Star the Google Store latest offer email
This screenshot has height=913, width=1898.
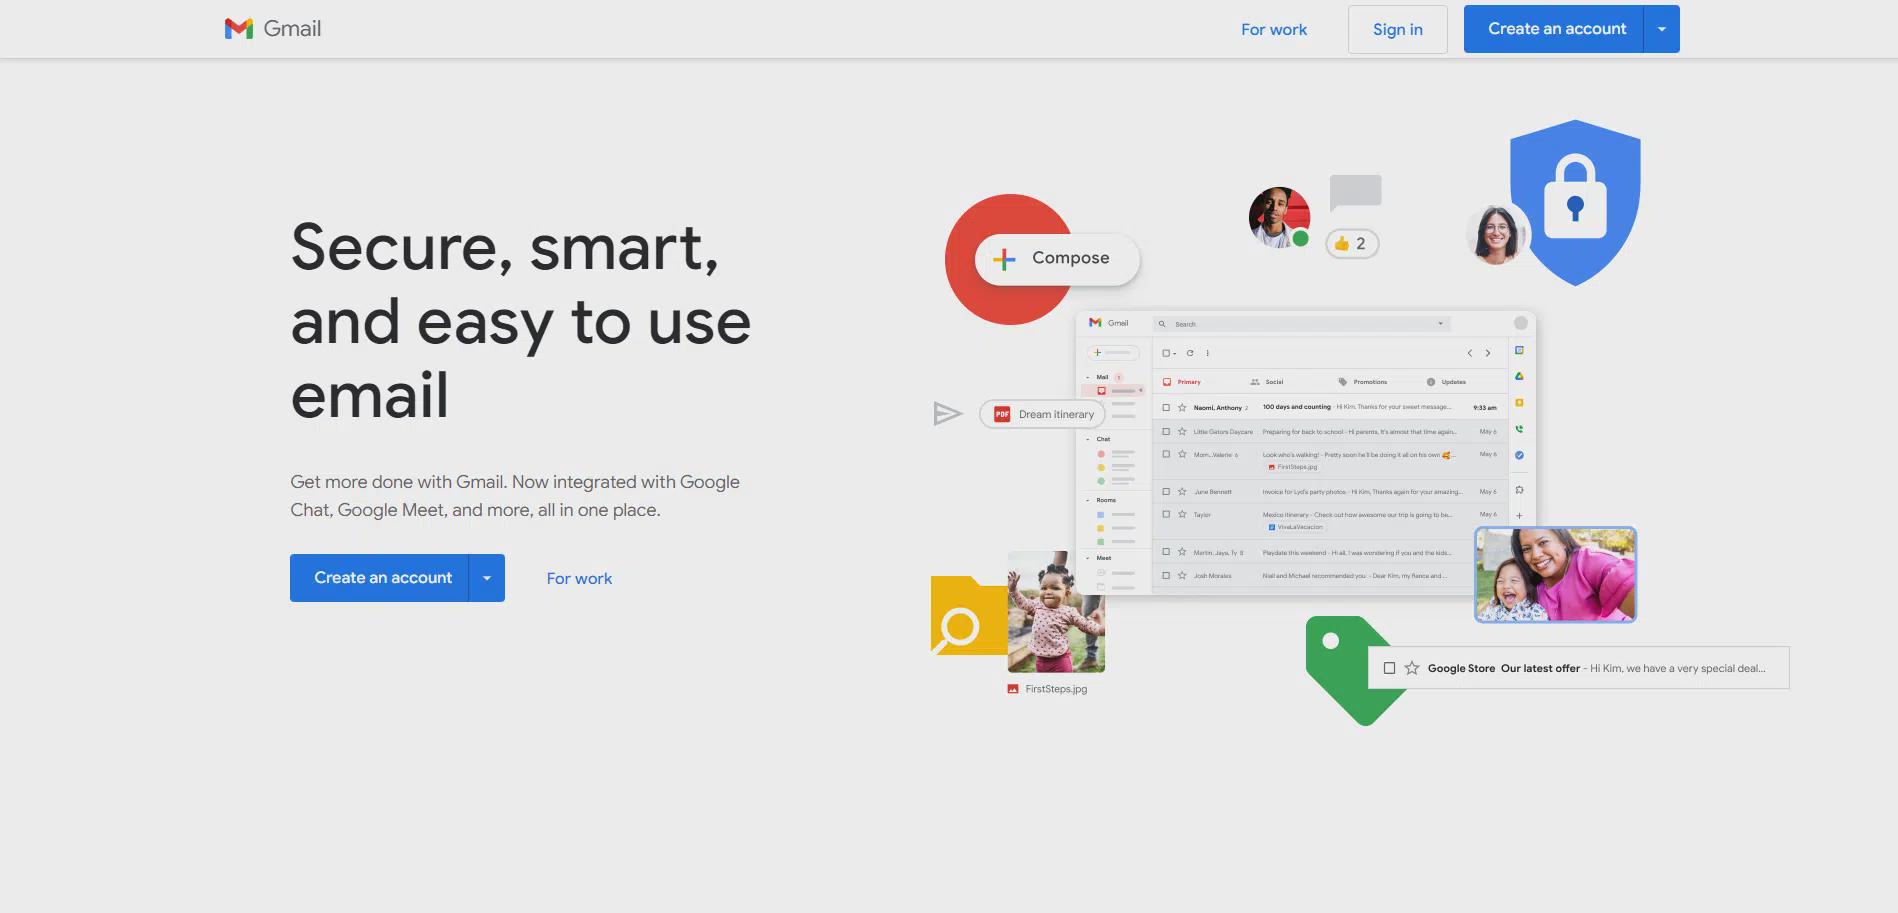(1412, 668)
